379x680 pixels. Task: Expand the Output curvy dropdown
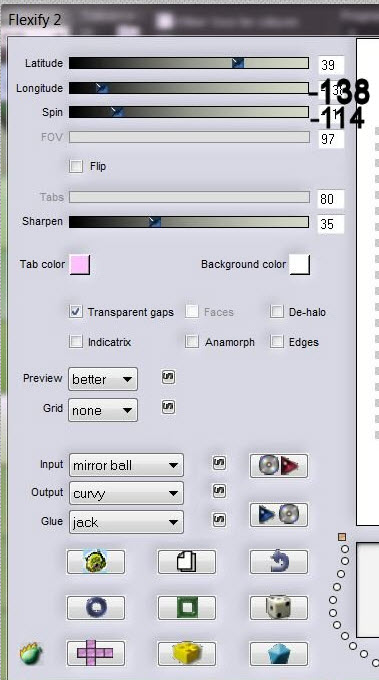126,493
